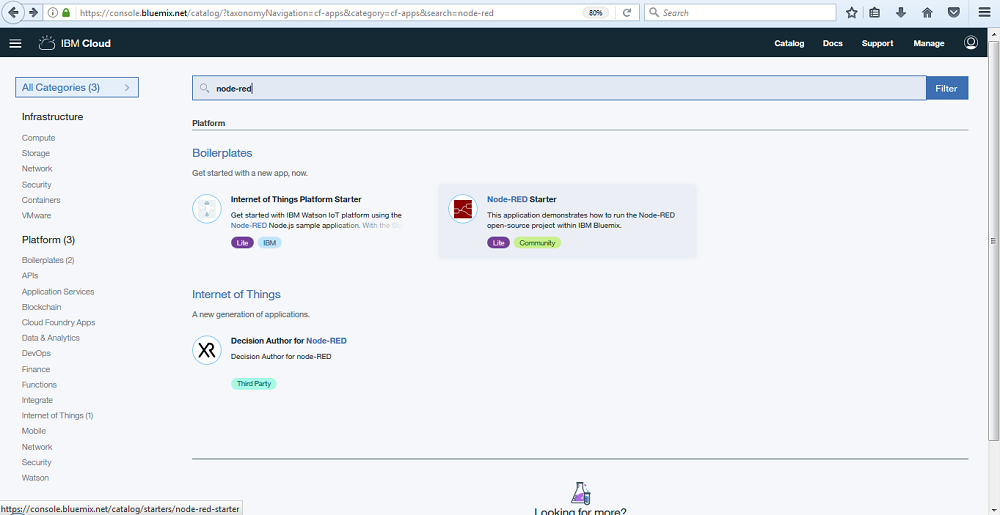The height and width of the screenshot is (515, 1000).
Task: Select Finance category
Action: coord(36,369)
